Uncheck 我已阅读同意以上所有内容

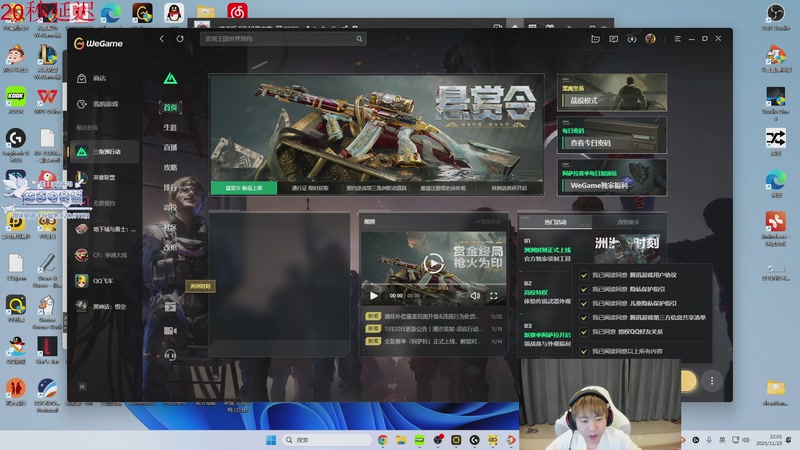584,352
